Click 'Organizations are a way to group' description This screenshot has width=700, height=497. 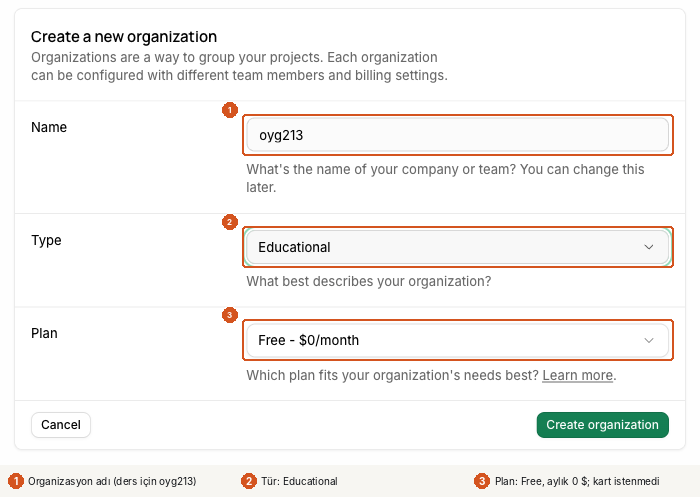point(239,66)
